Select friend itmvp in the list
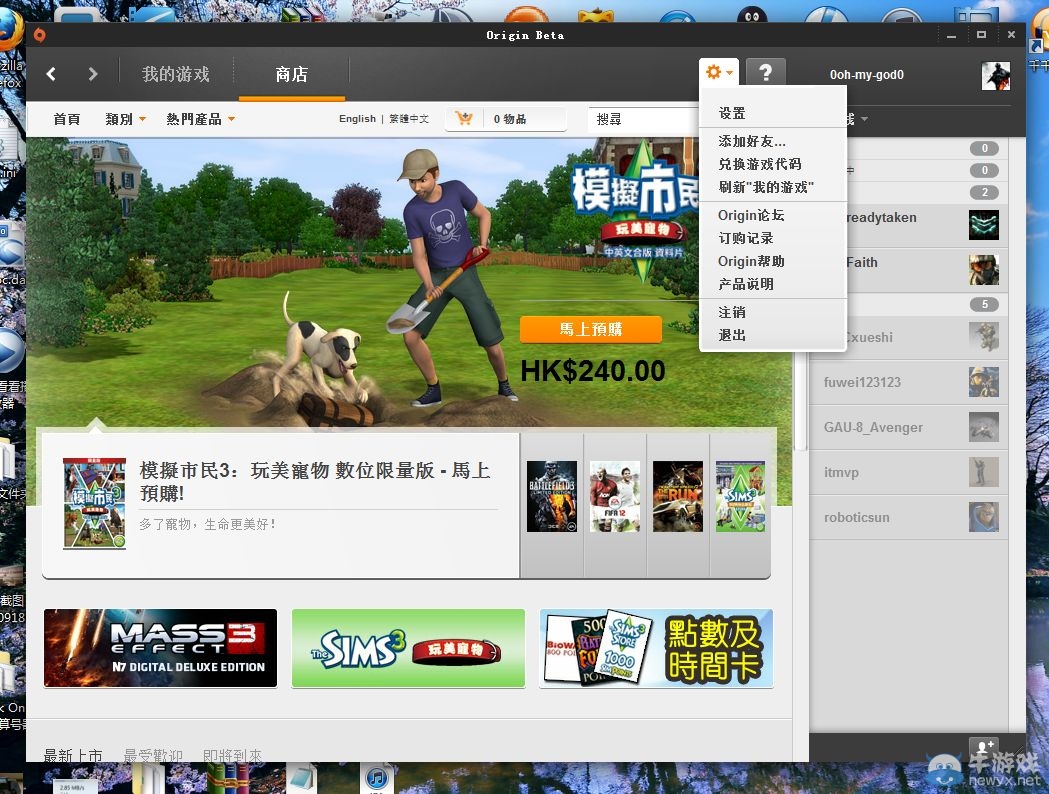The width and height of the screenshot is (1049, 794). pos(908,472)
